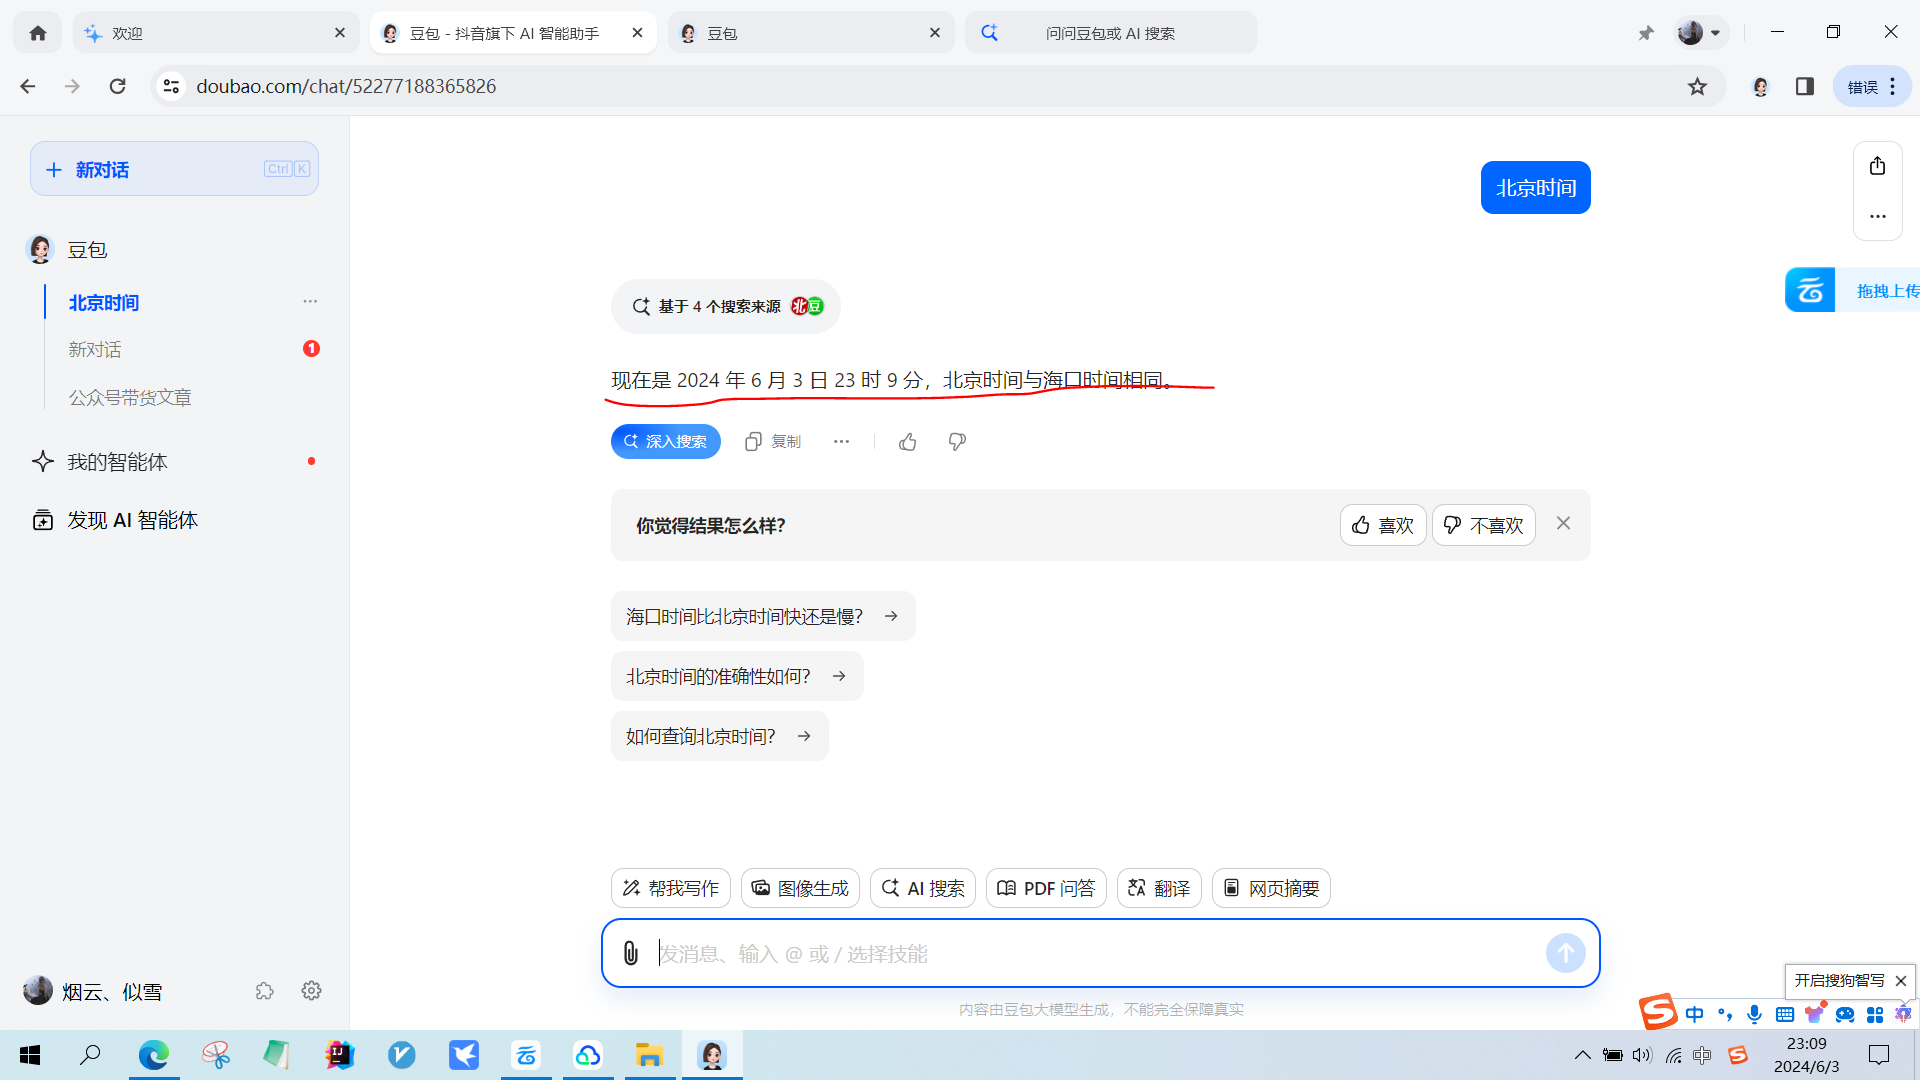This screenshot has height=1080, width=1920.
Task: Open settings gear in sidebar footer
Action: [311, 991]
